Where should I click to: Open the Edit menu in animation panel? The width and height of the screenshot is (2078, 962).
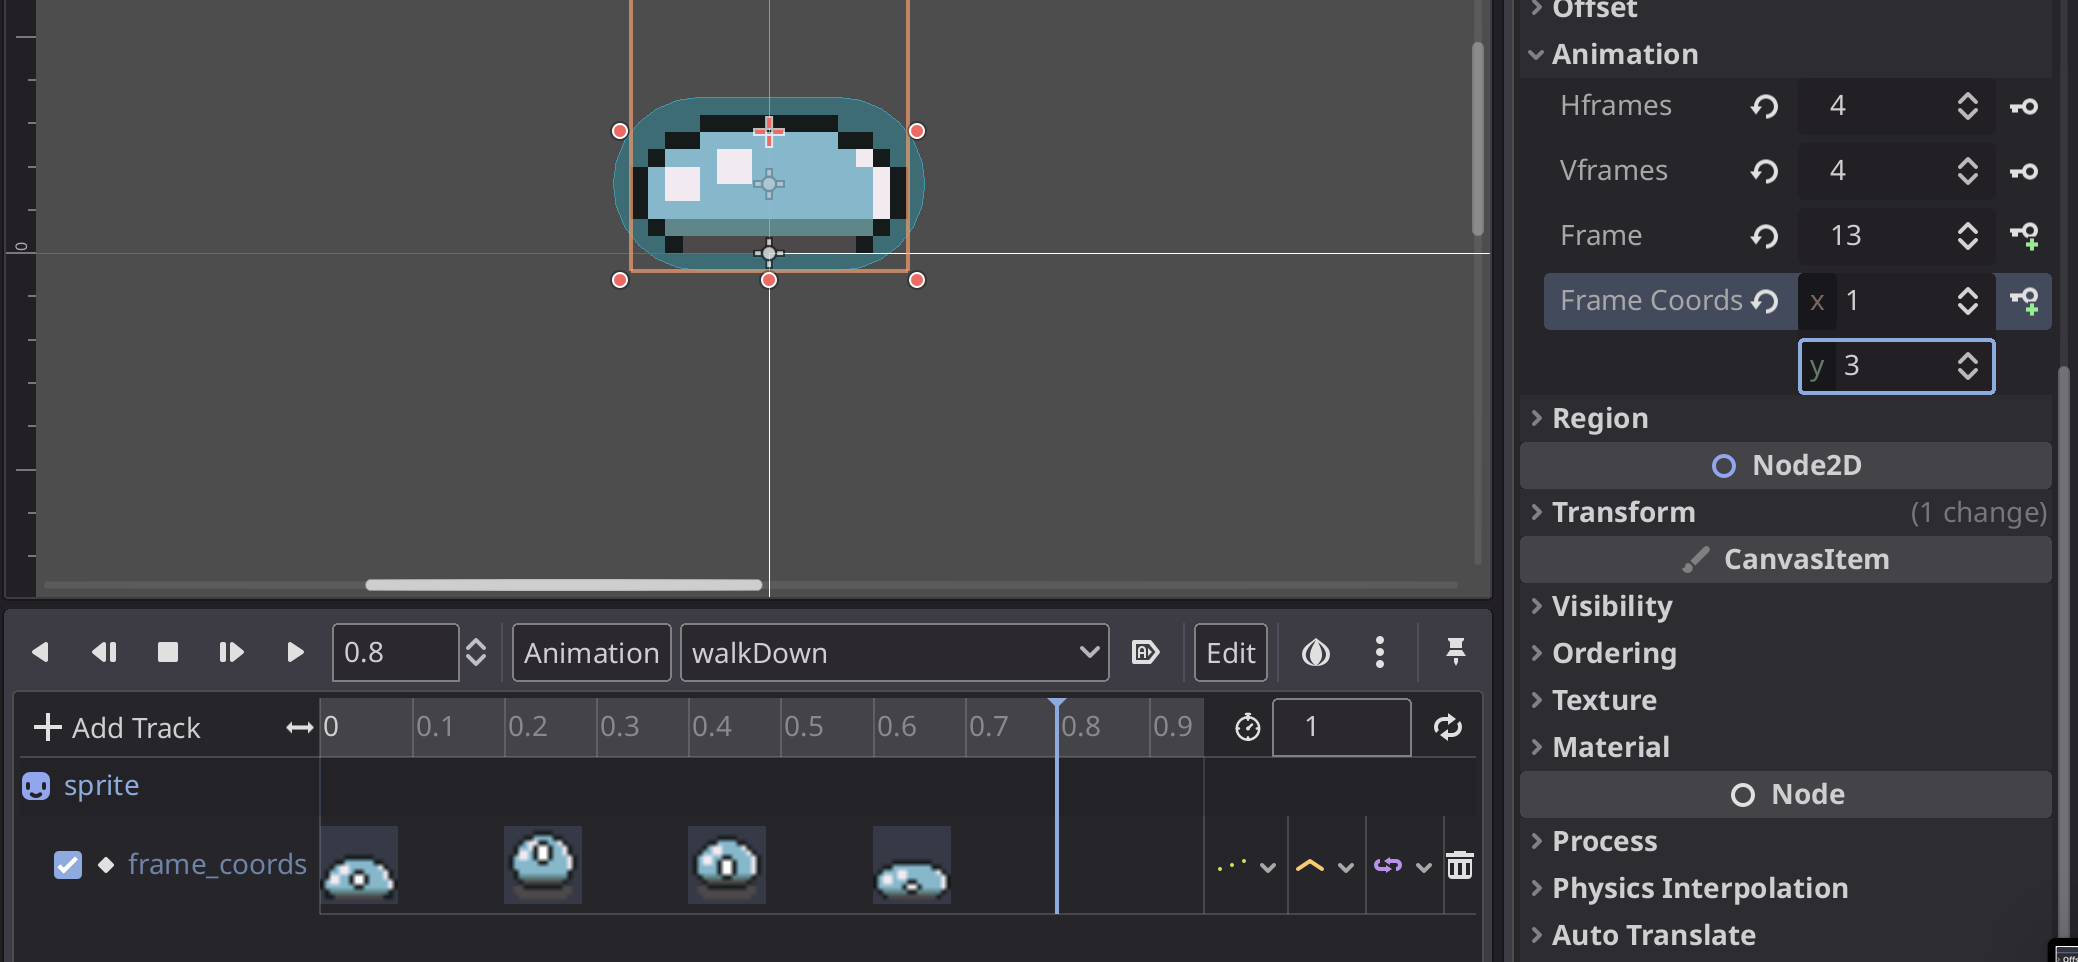coord(1230,653)
